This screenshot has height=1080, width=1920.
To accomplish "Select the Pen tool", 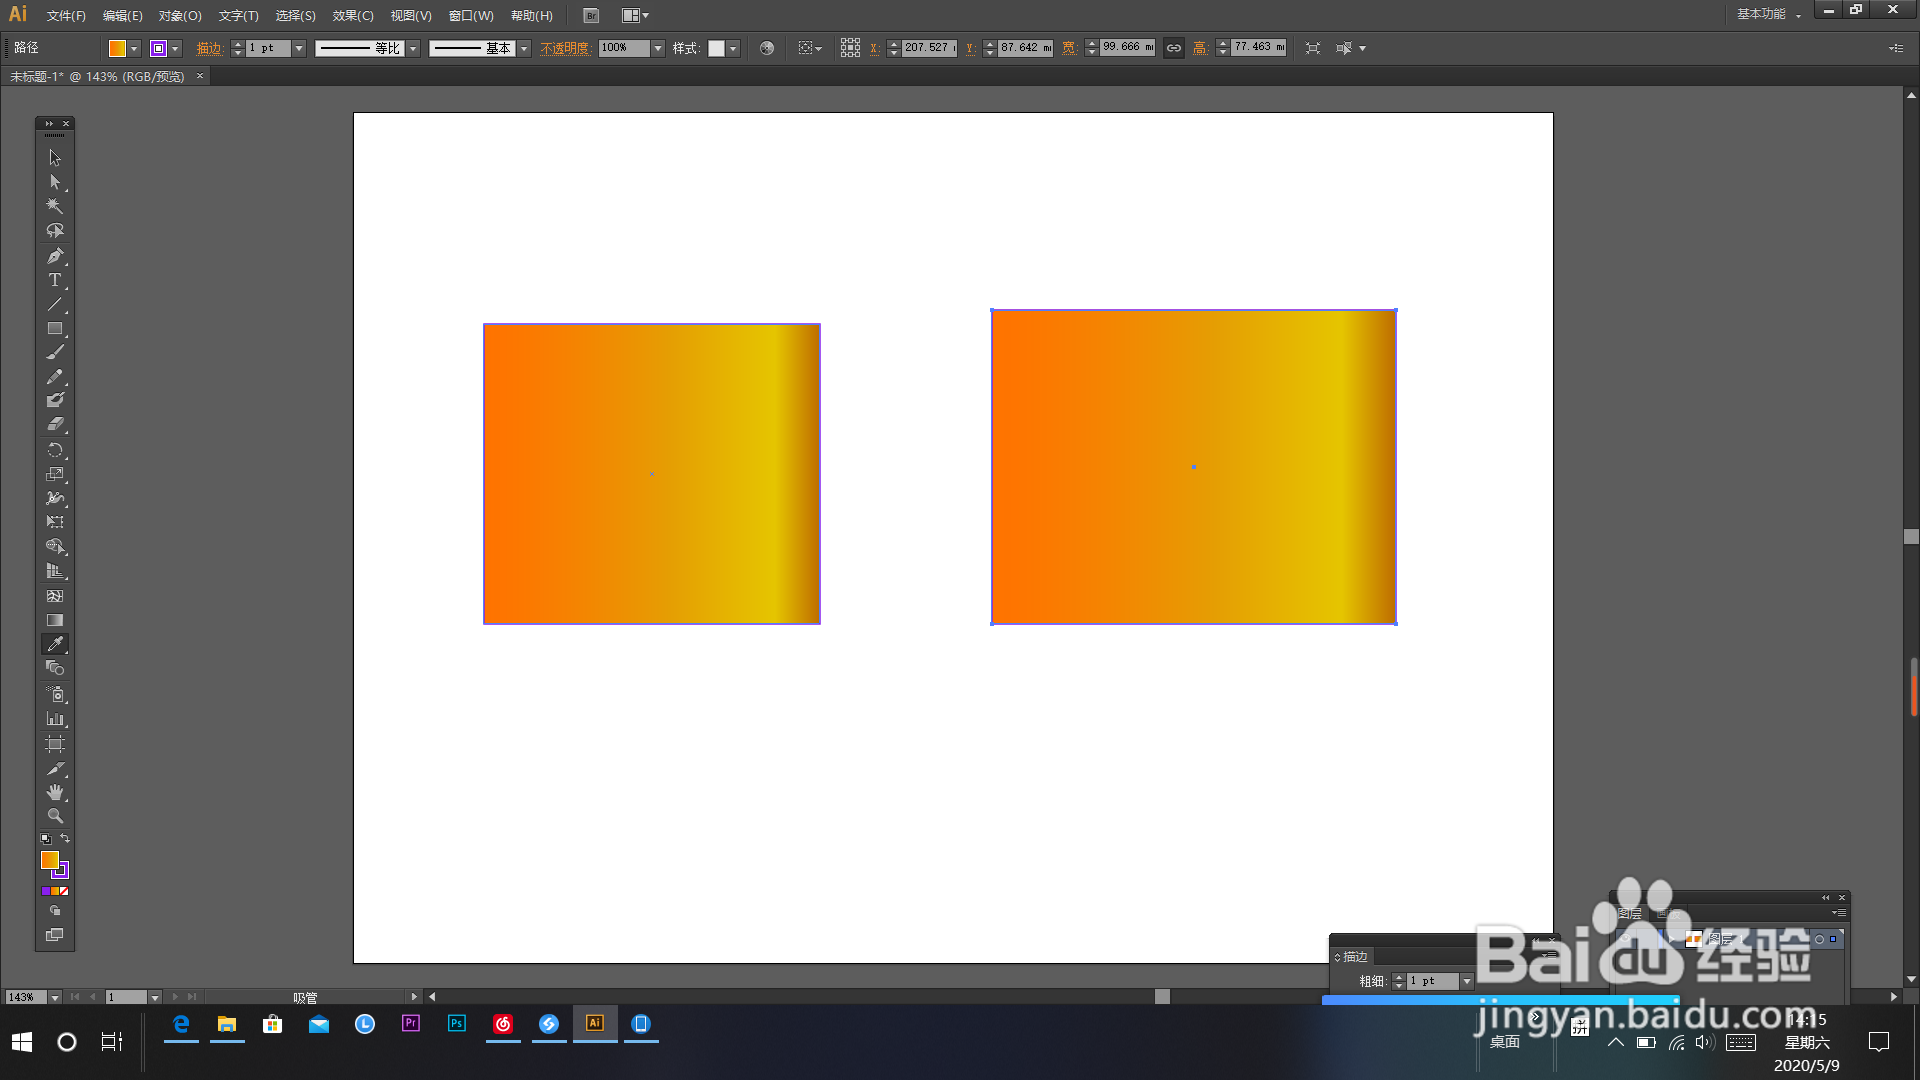I will click(x=55, y=256).
